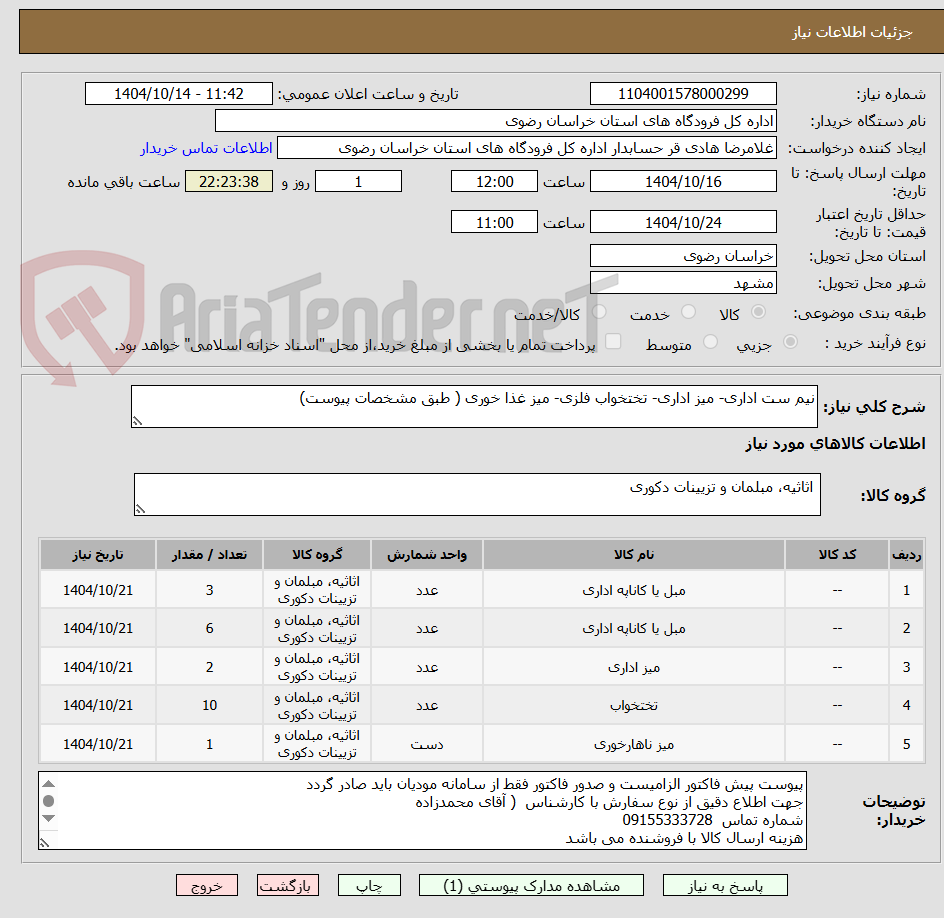Toggle the اسناد خزانه اسلامی payment checkbox
The image size is (944, 918).
tap(613, 341)
